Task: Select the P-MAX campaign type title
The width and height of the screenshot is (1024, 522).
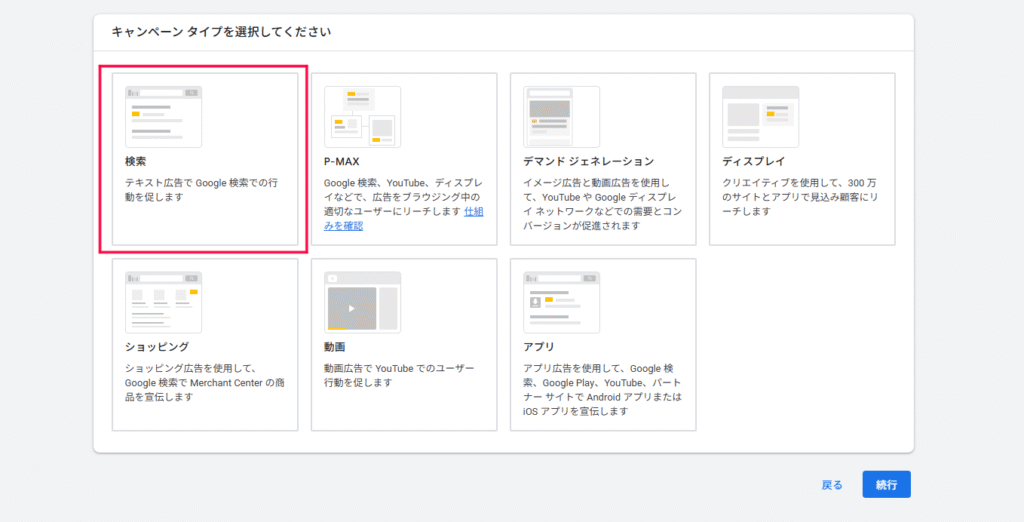Action: (342, 161)
